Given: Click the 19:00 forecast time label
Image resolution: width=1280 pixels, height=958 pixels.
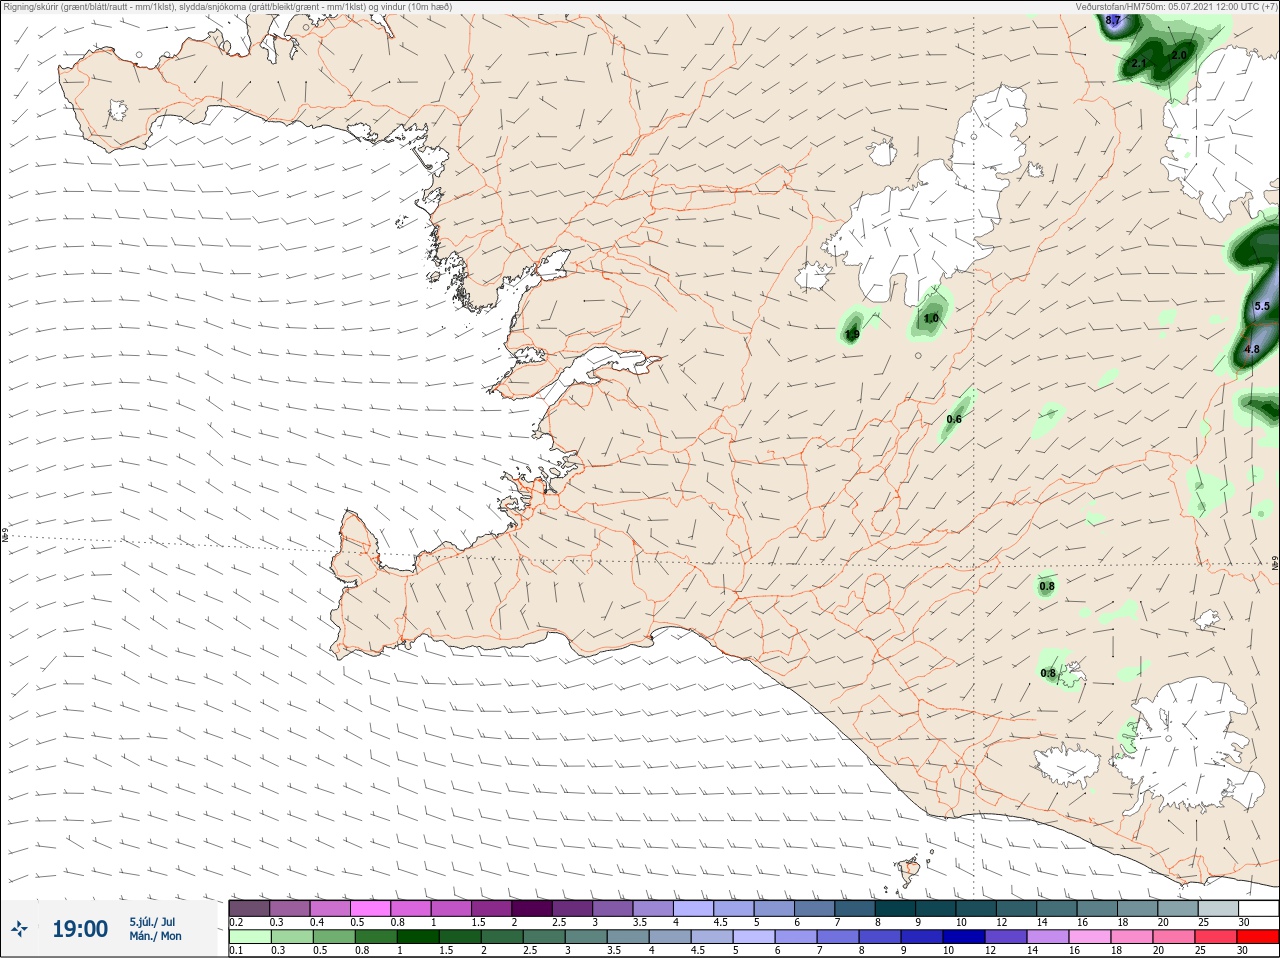Looking at the screenshot, I should pyautogui.click(x=80, y=929).
